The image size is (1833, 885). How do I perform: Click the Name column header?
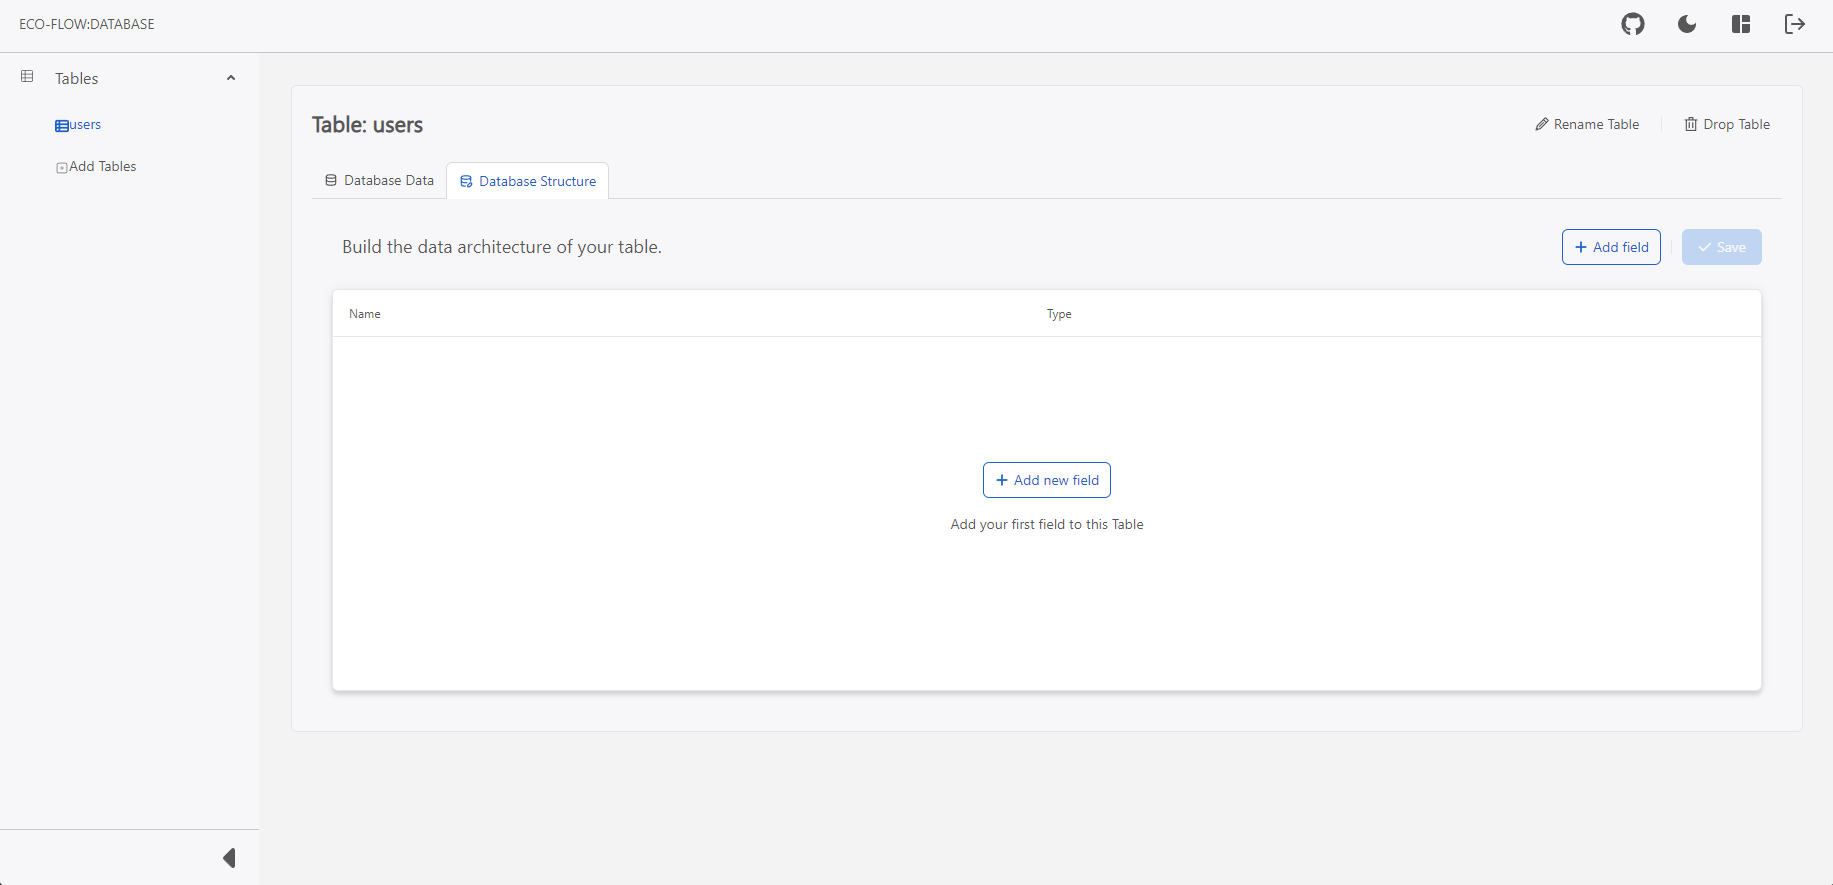click(x=365, y=314)
